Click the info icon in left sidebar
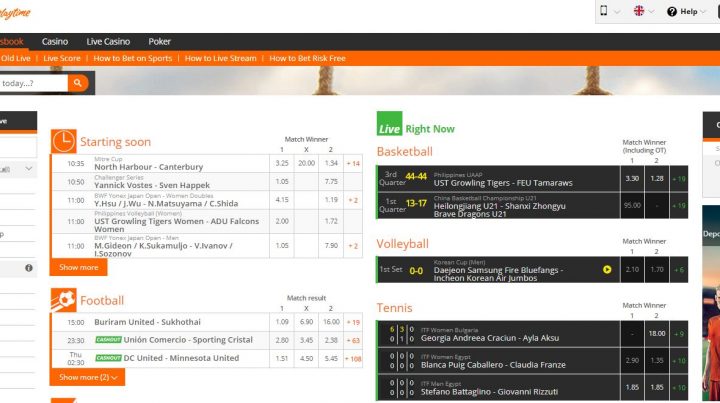720x403 pixels. [29, 268]
